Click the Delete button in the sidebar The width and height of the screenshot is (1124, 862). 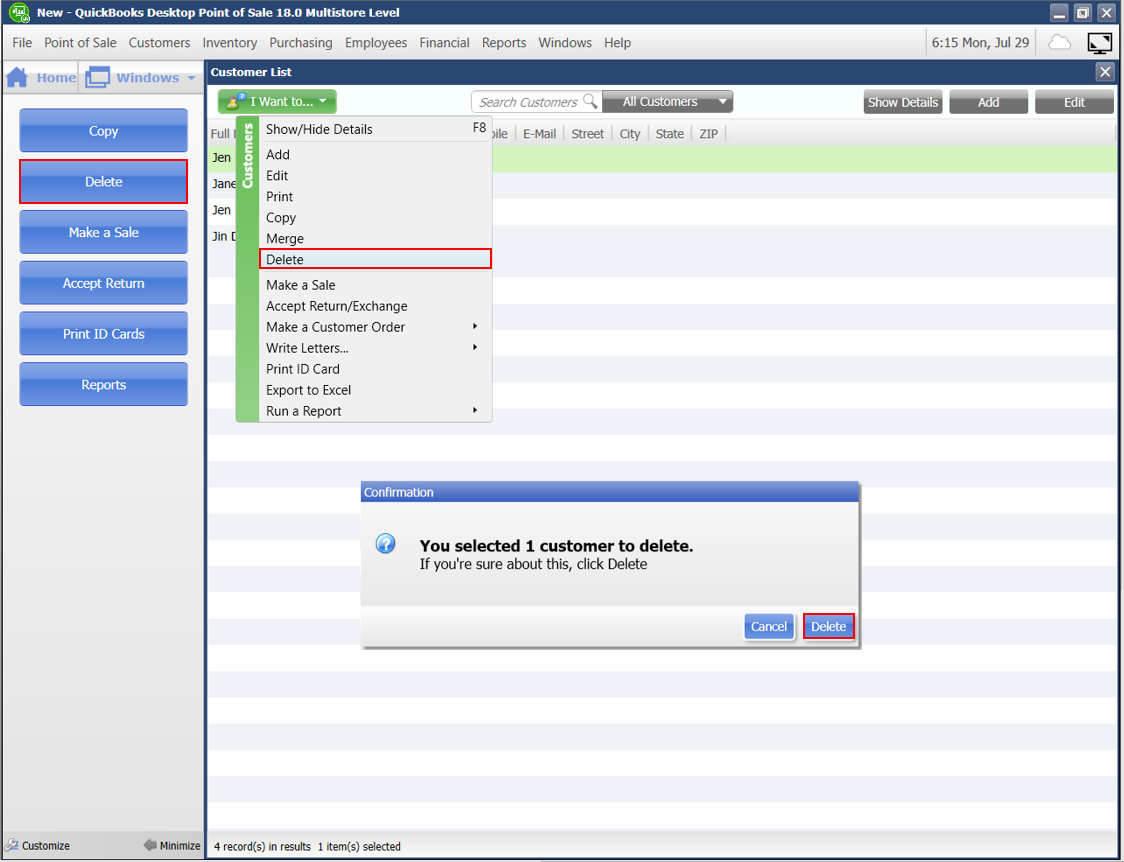pos(103,181)
